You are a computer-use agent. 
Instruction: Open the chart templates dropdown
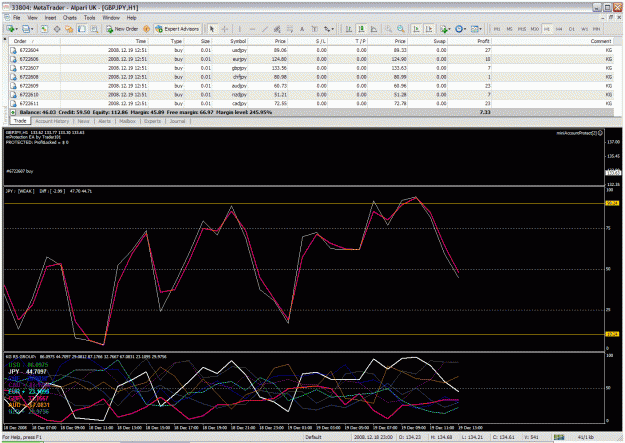tap(476, 29)
